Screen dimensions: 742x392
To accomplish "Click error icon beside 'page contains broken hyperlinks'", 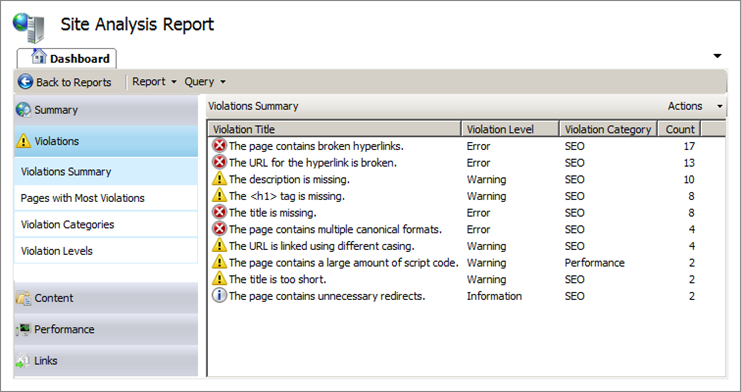I will coord(219,145).
